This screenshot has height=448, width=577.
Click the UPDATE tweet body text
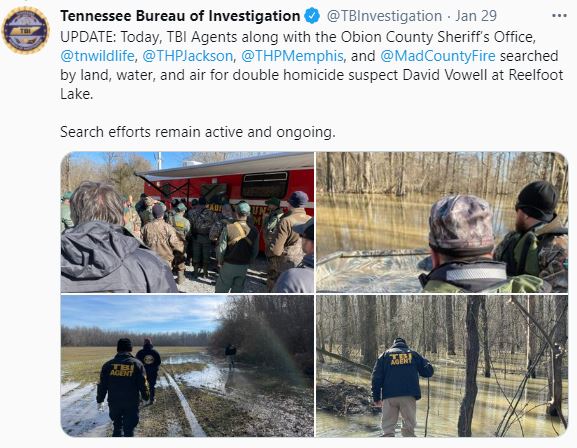(311, 66)
